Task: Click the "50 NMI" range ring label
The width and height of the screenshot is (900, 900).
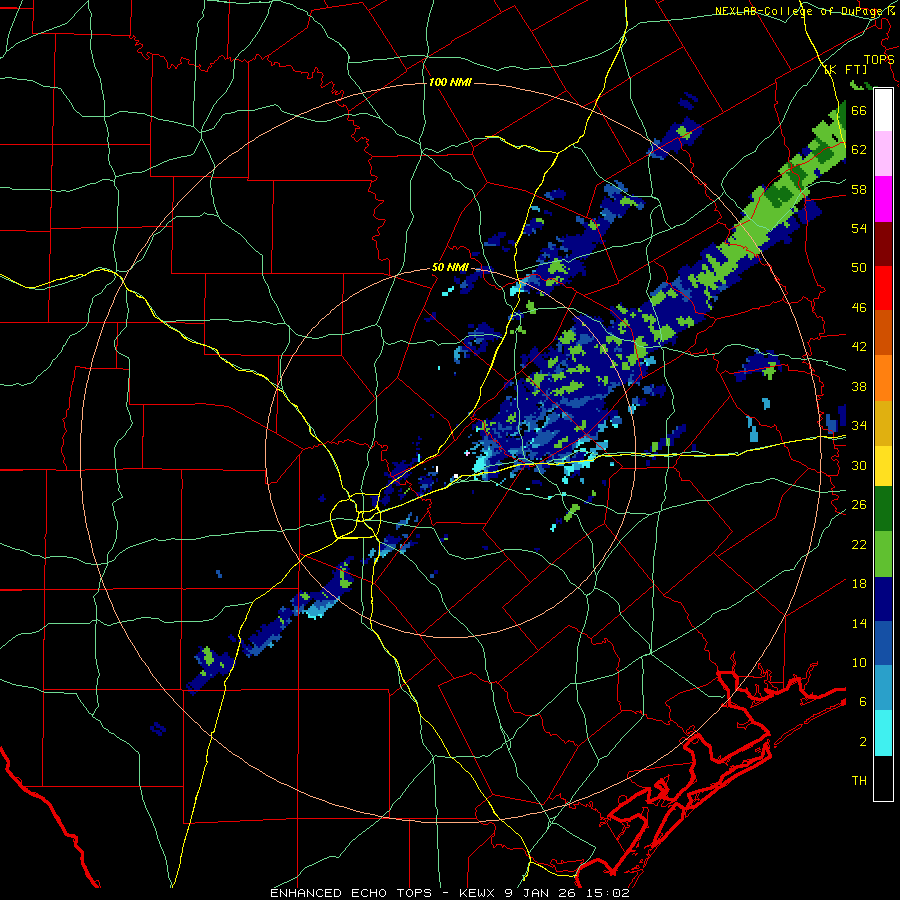Action: (x=450, y=267)
